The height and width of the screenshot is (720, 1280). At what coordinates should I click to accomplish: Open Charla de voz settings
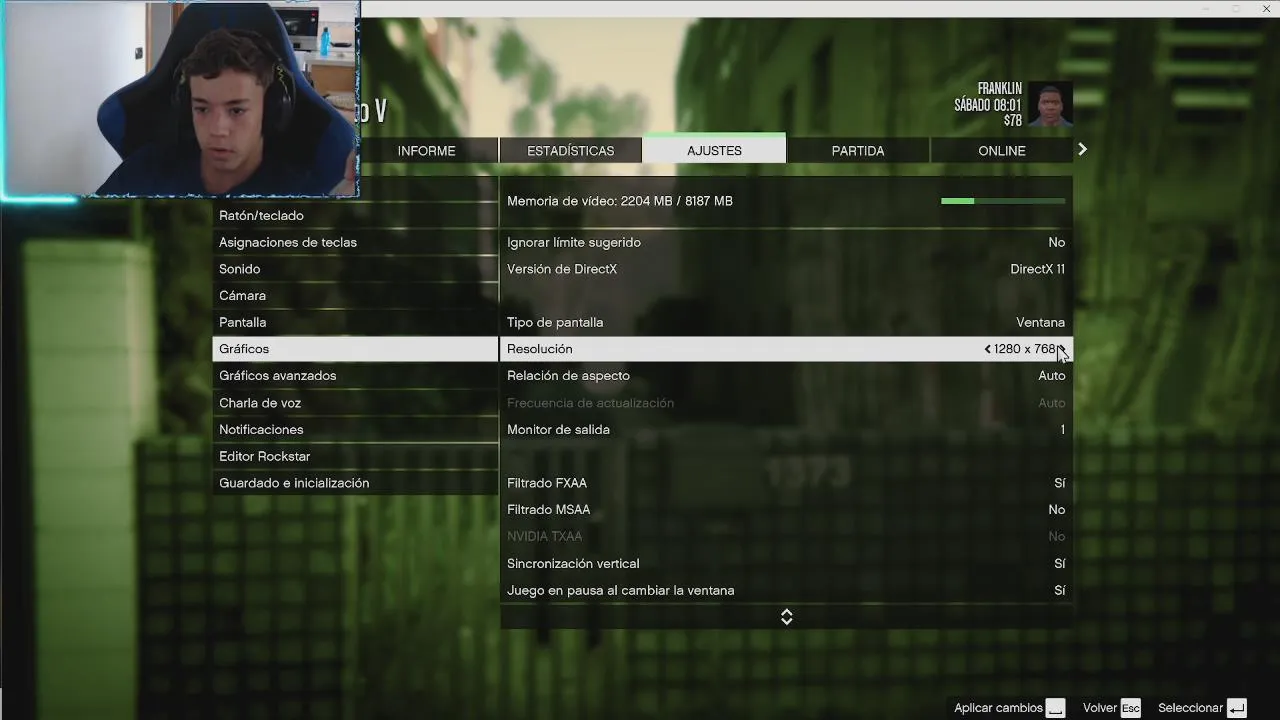click(355, 402)
